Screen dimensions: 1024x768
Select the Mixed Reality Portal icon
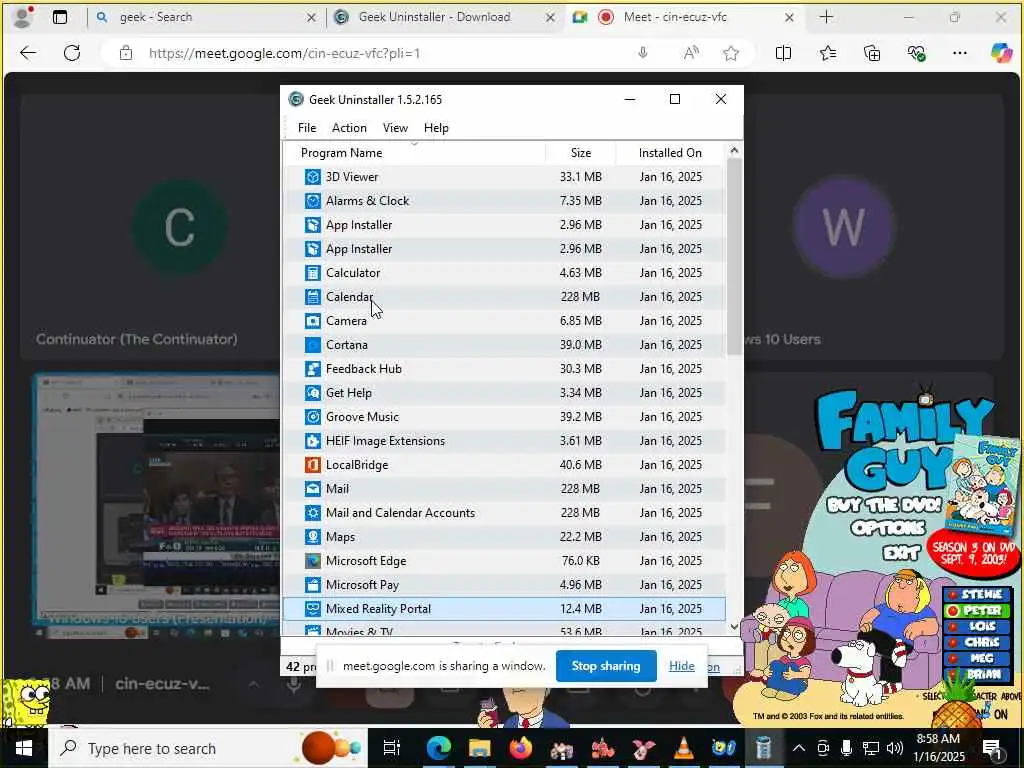(x=313, y=609)
